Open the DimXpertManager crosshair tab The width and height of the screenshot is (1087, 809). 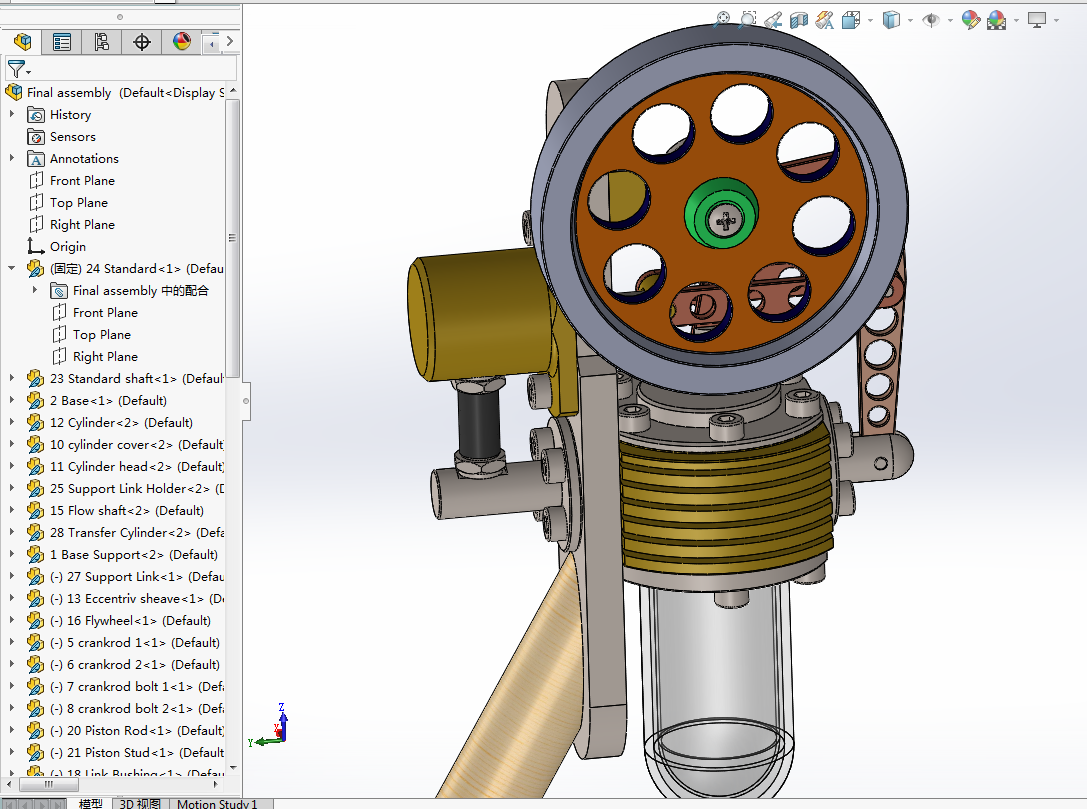tap(142, 42)
